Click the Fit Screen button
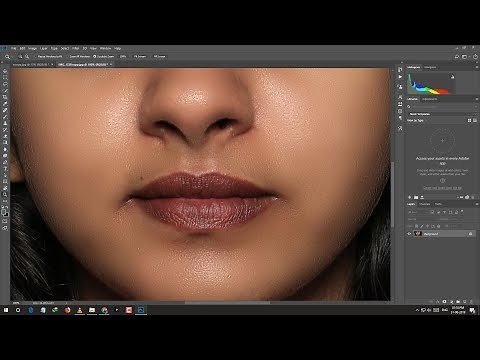This screenshot has height=360, width=480. [139, 57]
